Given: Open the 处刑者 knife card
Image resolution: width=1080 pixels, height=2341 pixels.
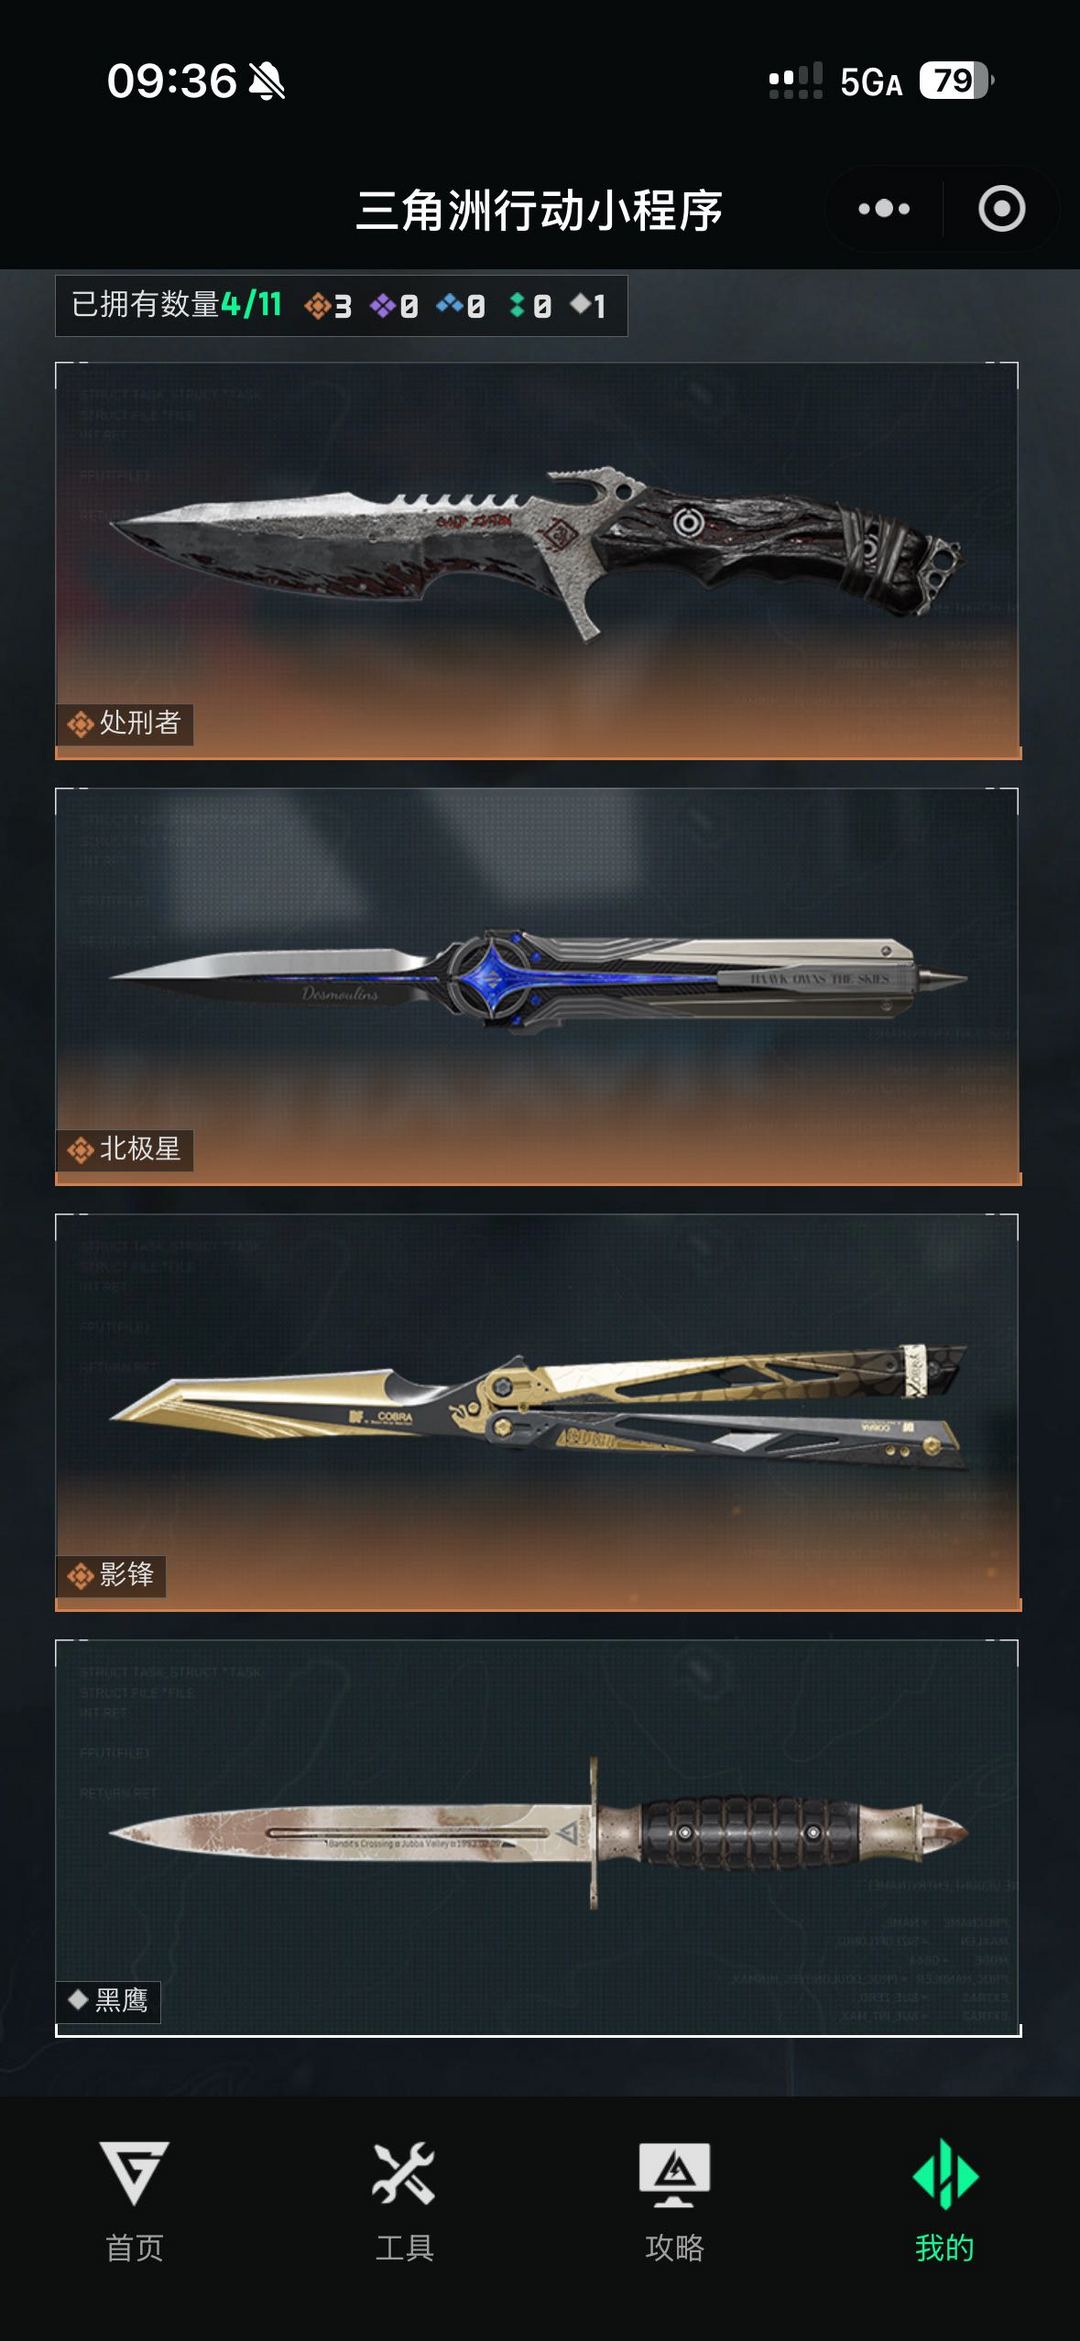Looking at the screenshot, I should (x=538, y=561).
